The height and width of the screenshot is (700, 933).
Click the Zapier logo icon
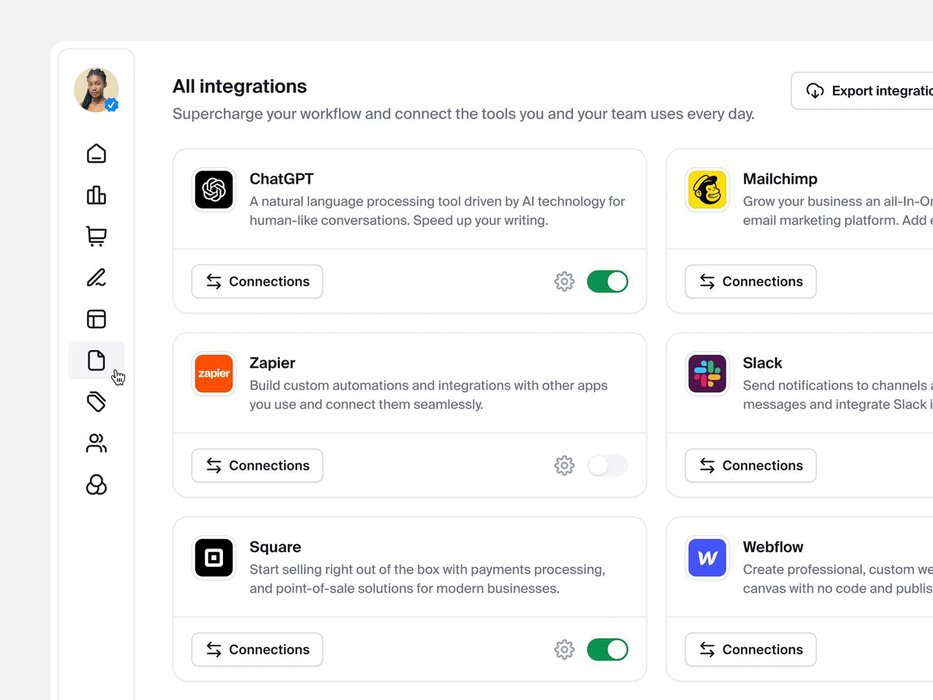(214, 374)
